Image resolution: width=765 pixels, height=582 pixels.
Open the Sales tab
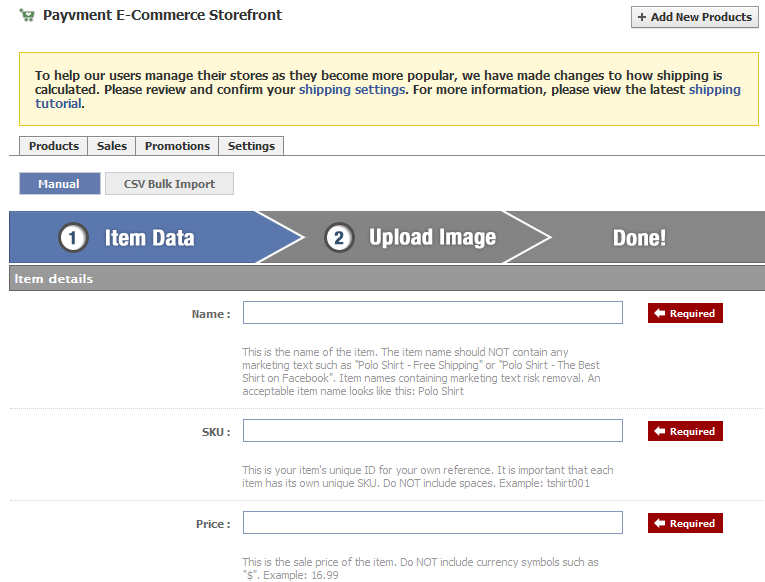click(x=112, y=146)
